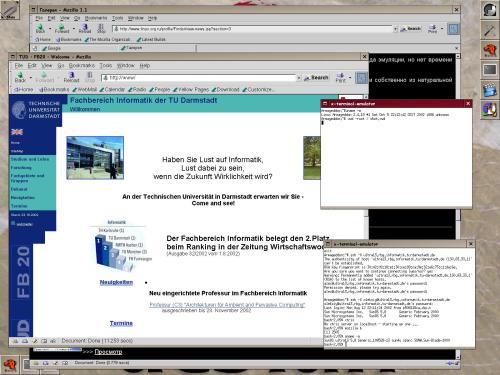Click the red creature icon in the dock

490,50
